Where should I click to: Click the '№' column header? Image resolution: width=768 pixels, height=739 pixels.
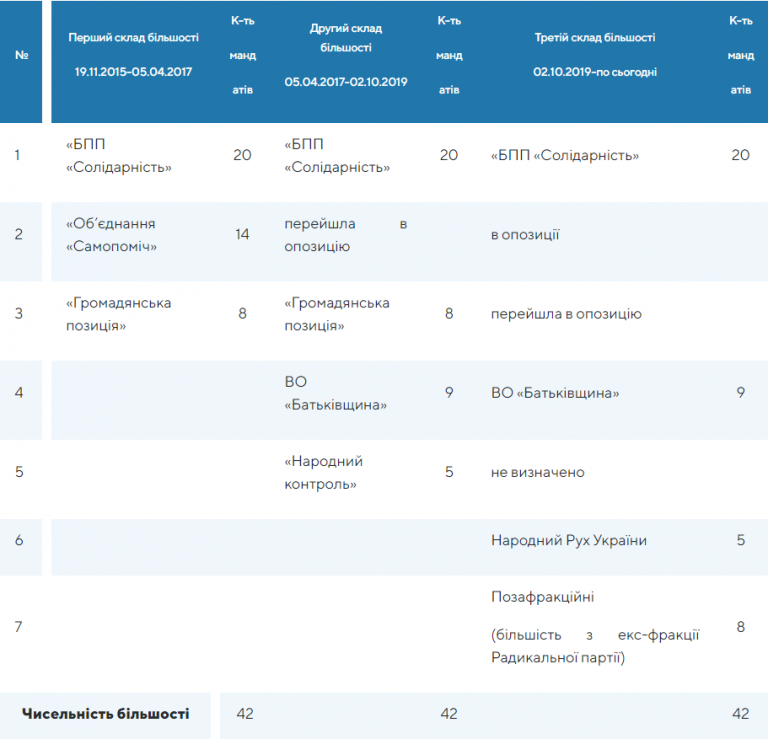click(21, 55)
